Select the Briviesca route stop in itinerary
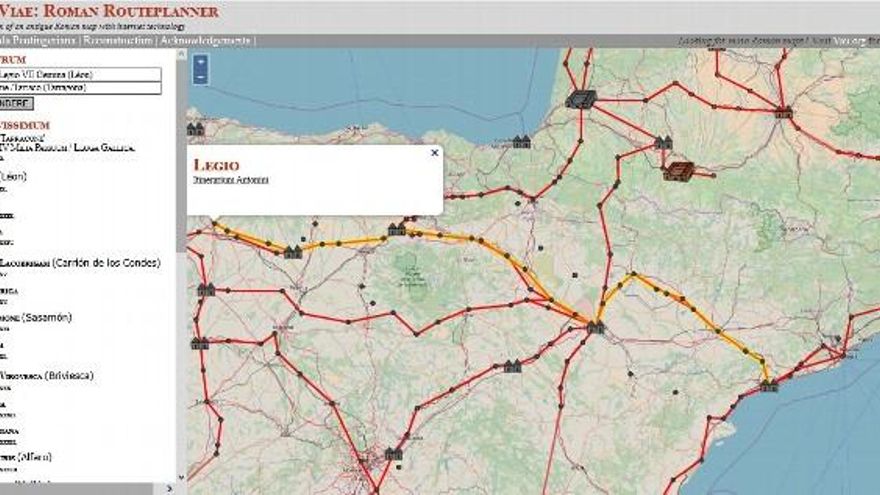This screenshot has width=880, height=495. tap(47, 375)
